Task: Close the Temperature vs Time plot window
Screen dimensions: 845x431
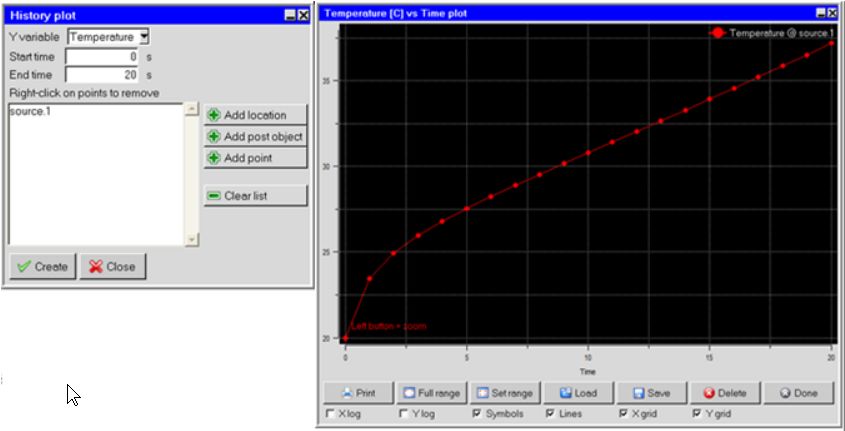Action: (833, 13)
